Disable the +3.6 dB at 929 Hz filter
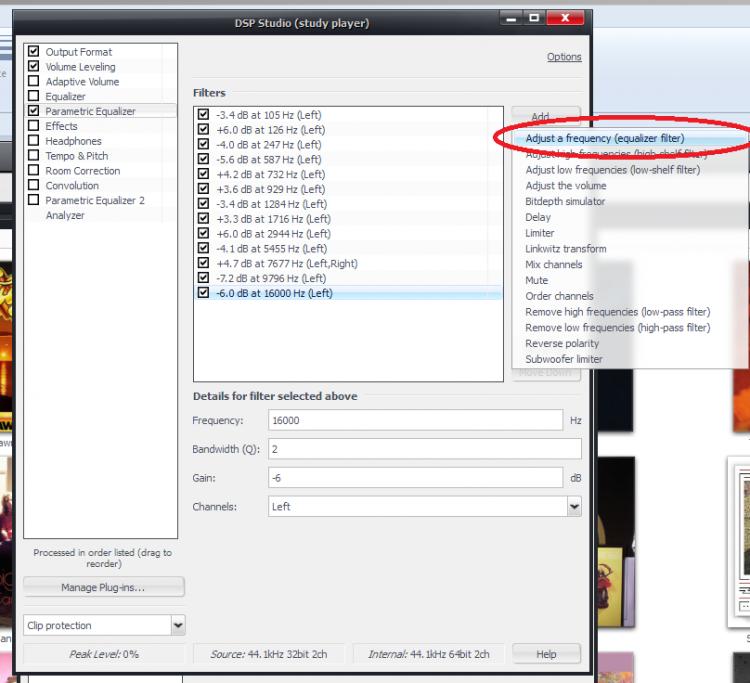Screen dimensions: 750x683 pyautogui.click(x=203, y=188)
